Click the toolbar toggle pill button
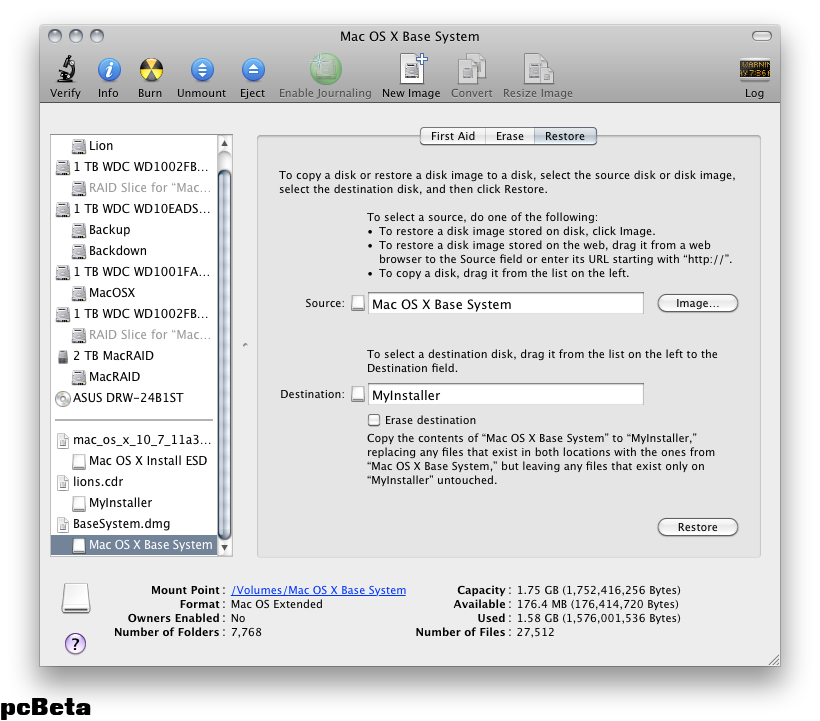 coord(761,36)
